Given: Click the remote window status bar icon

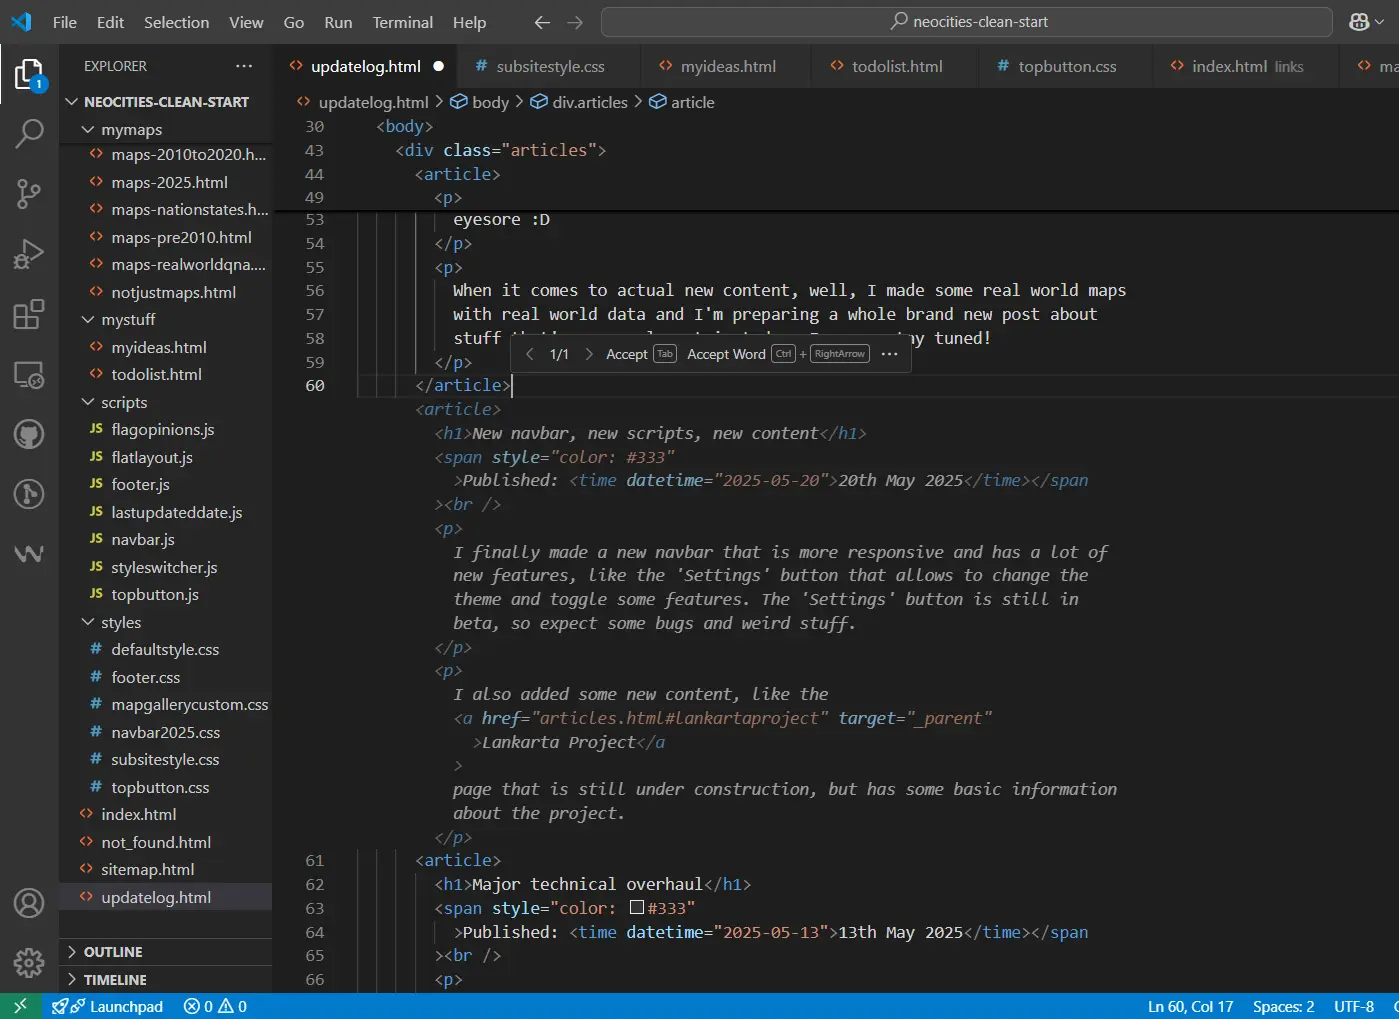Looking at the screenshot, I should [x=20, y=1006].
